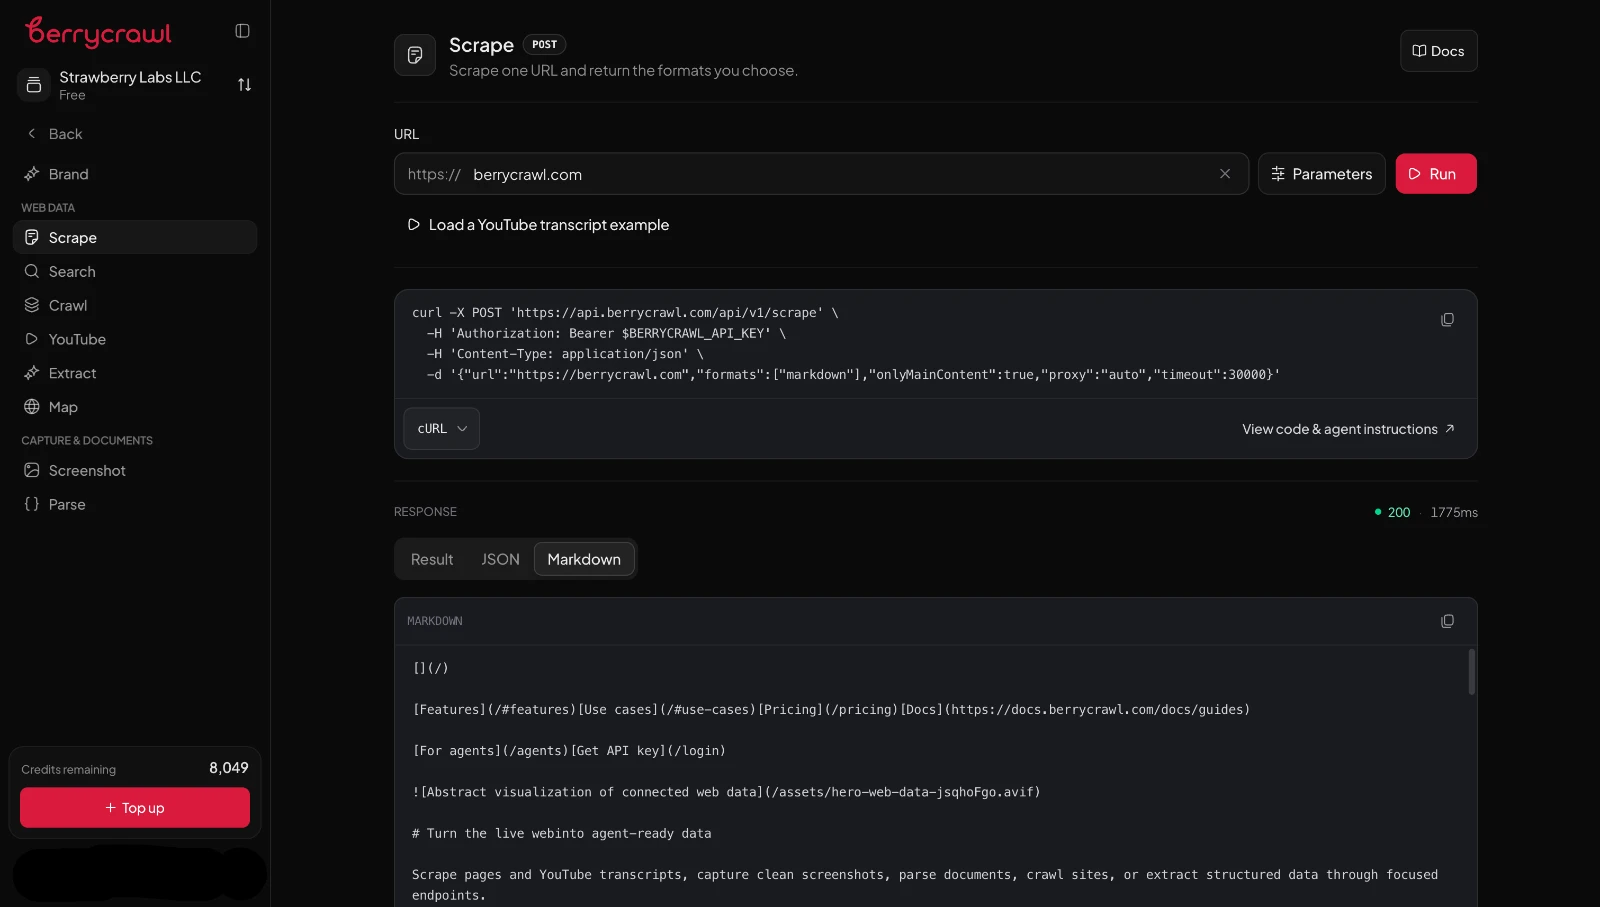Screen dimensions: 1600x907
Task: Focus the URL input field
Action: (821, 174)
